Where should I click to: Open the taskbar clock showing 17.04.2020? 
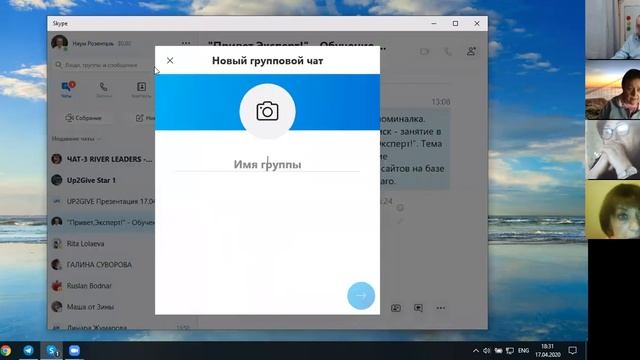pos(548,351)
